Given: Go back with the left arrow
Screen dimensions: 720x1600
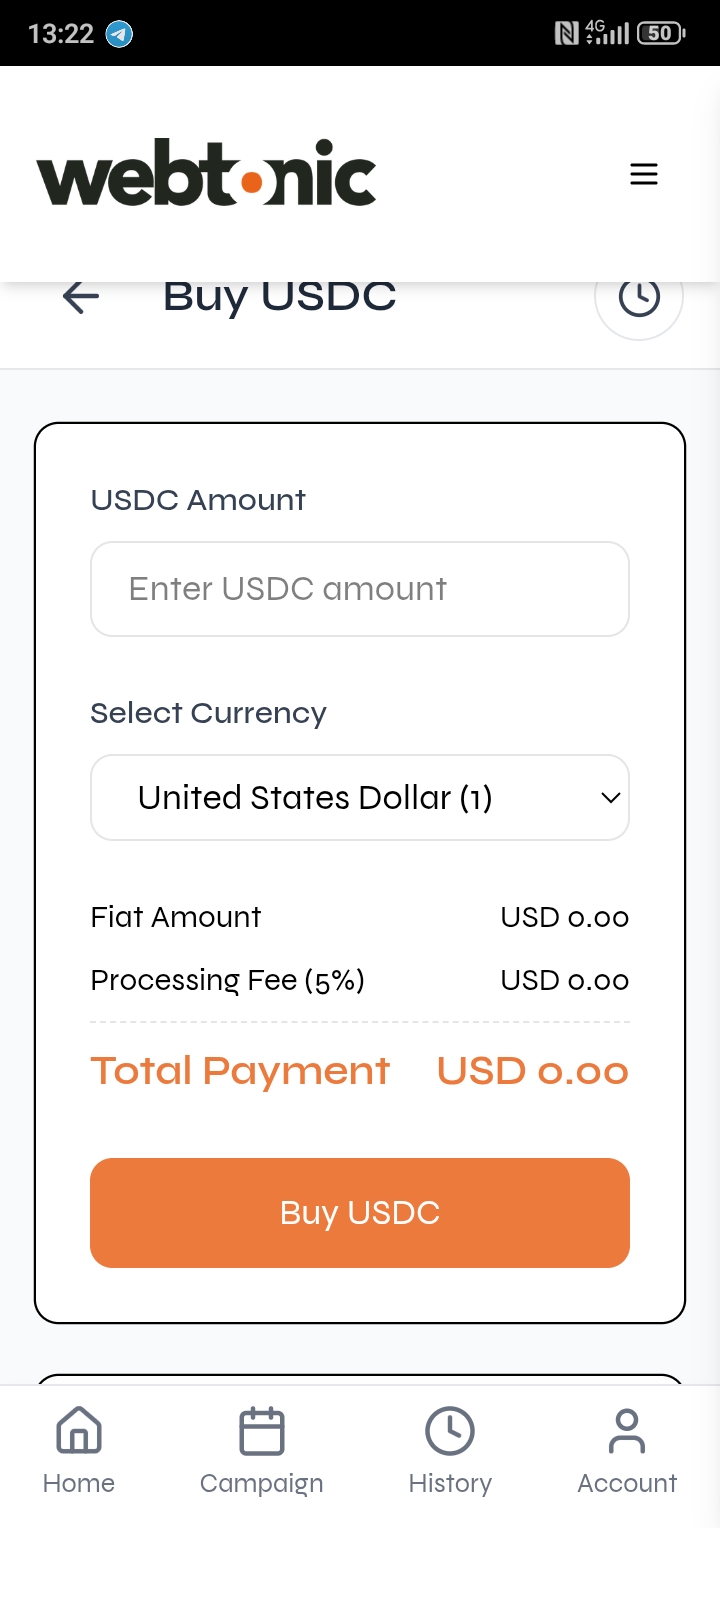Looking at the screenshot, I should tap(81, 297).
